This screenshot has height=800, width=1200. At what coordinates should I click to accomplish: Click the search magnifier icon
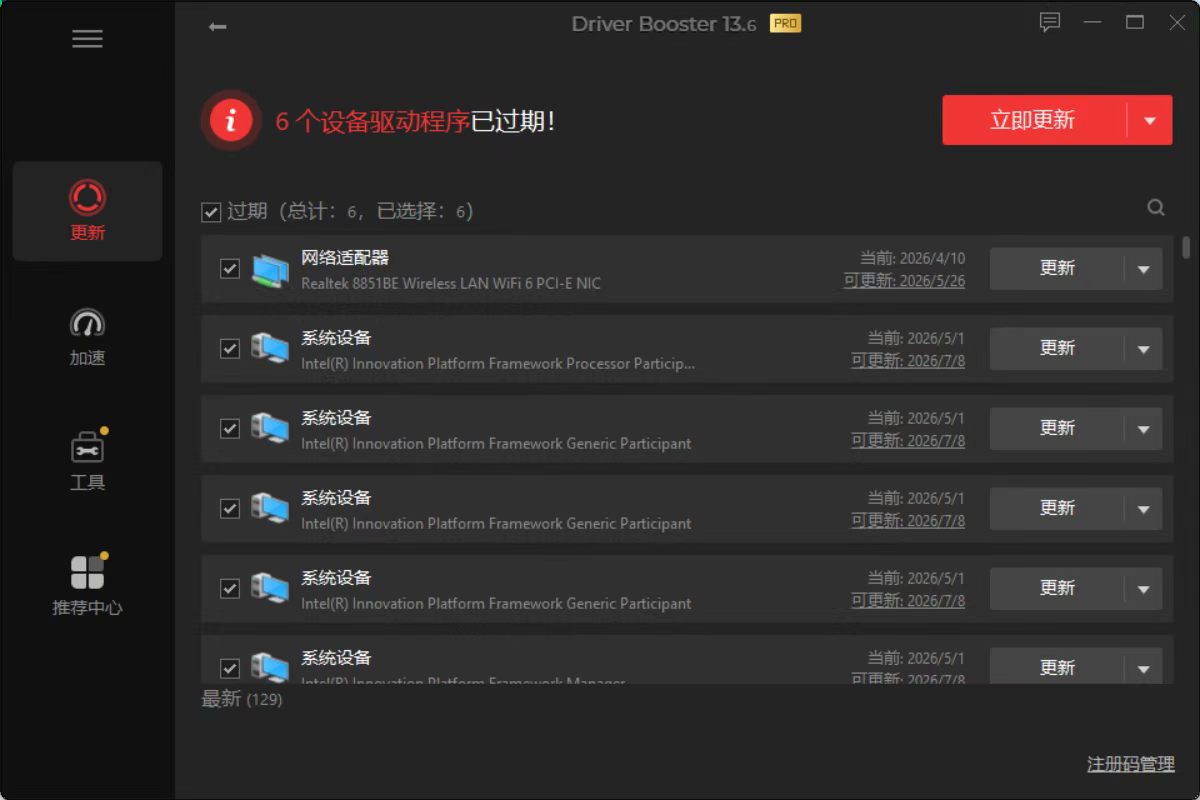coord(1156,208)
